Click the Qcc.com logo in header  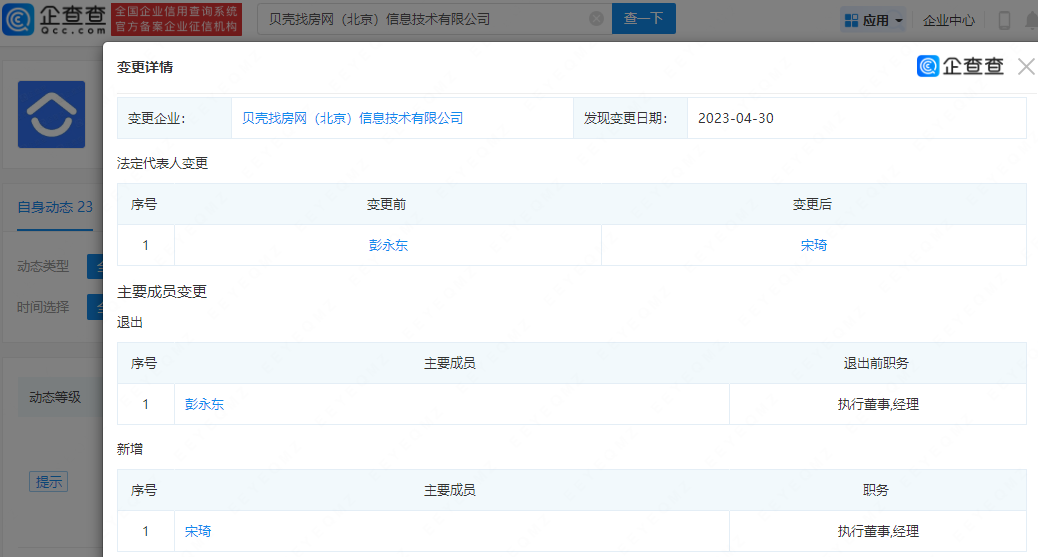click(x=53, y=19)
